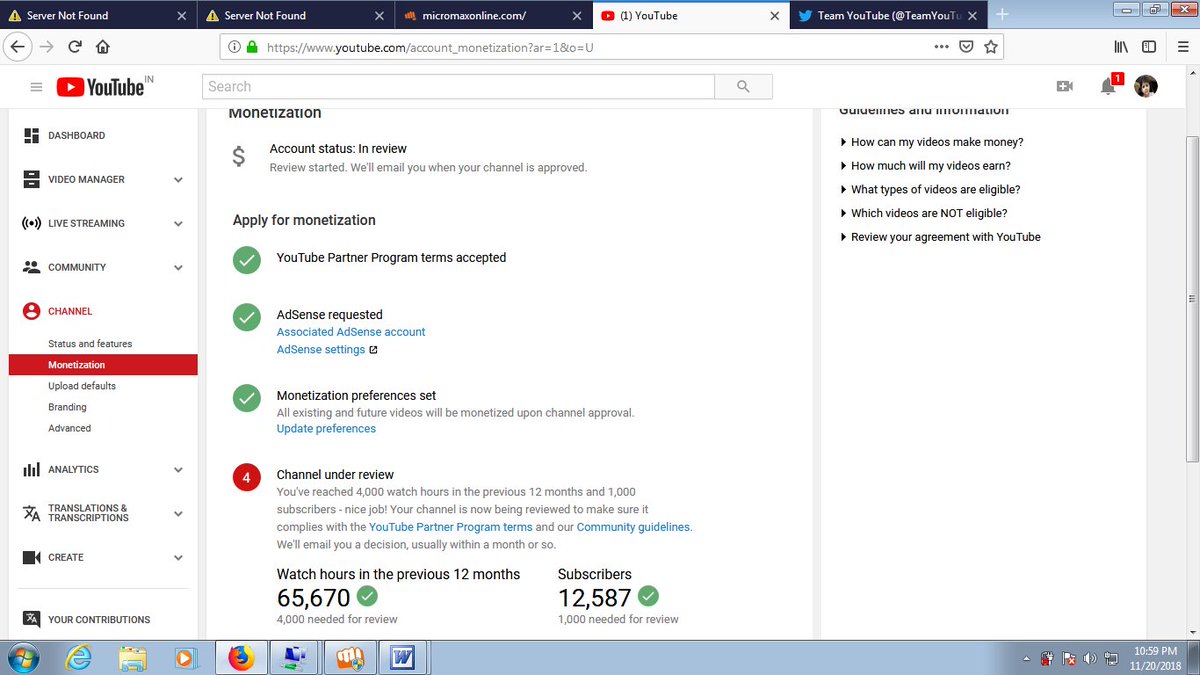1200x675 pixels.
Task: Expand the Community section
Action: [x=178, y=268]
